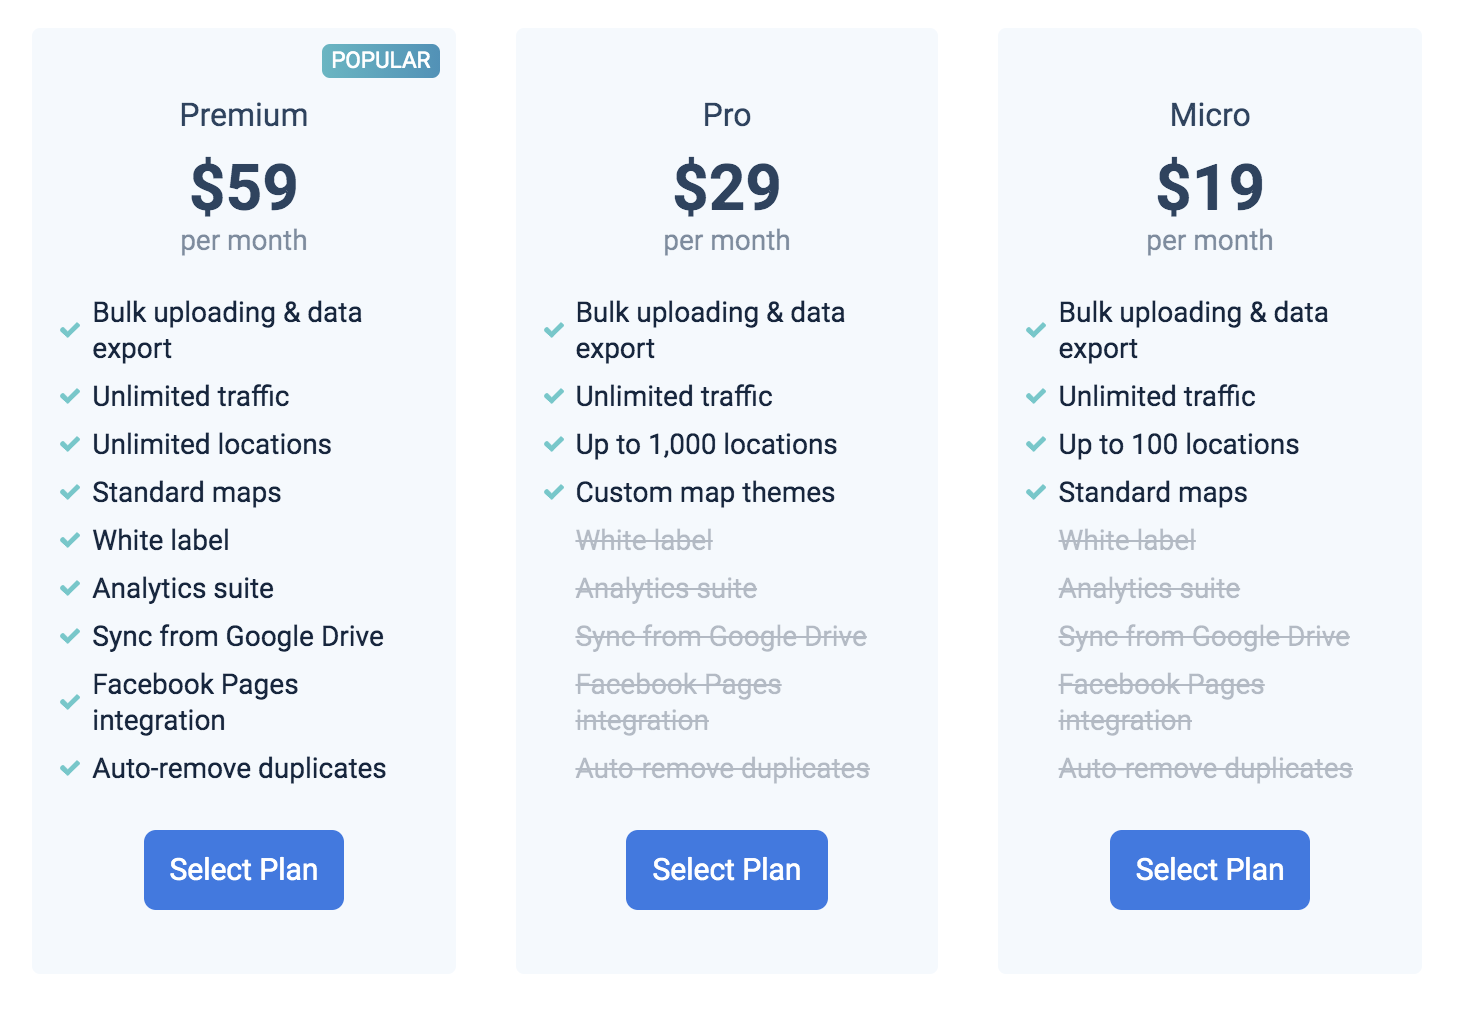Select the Pro plan button

pos(727,870)
